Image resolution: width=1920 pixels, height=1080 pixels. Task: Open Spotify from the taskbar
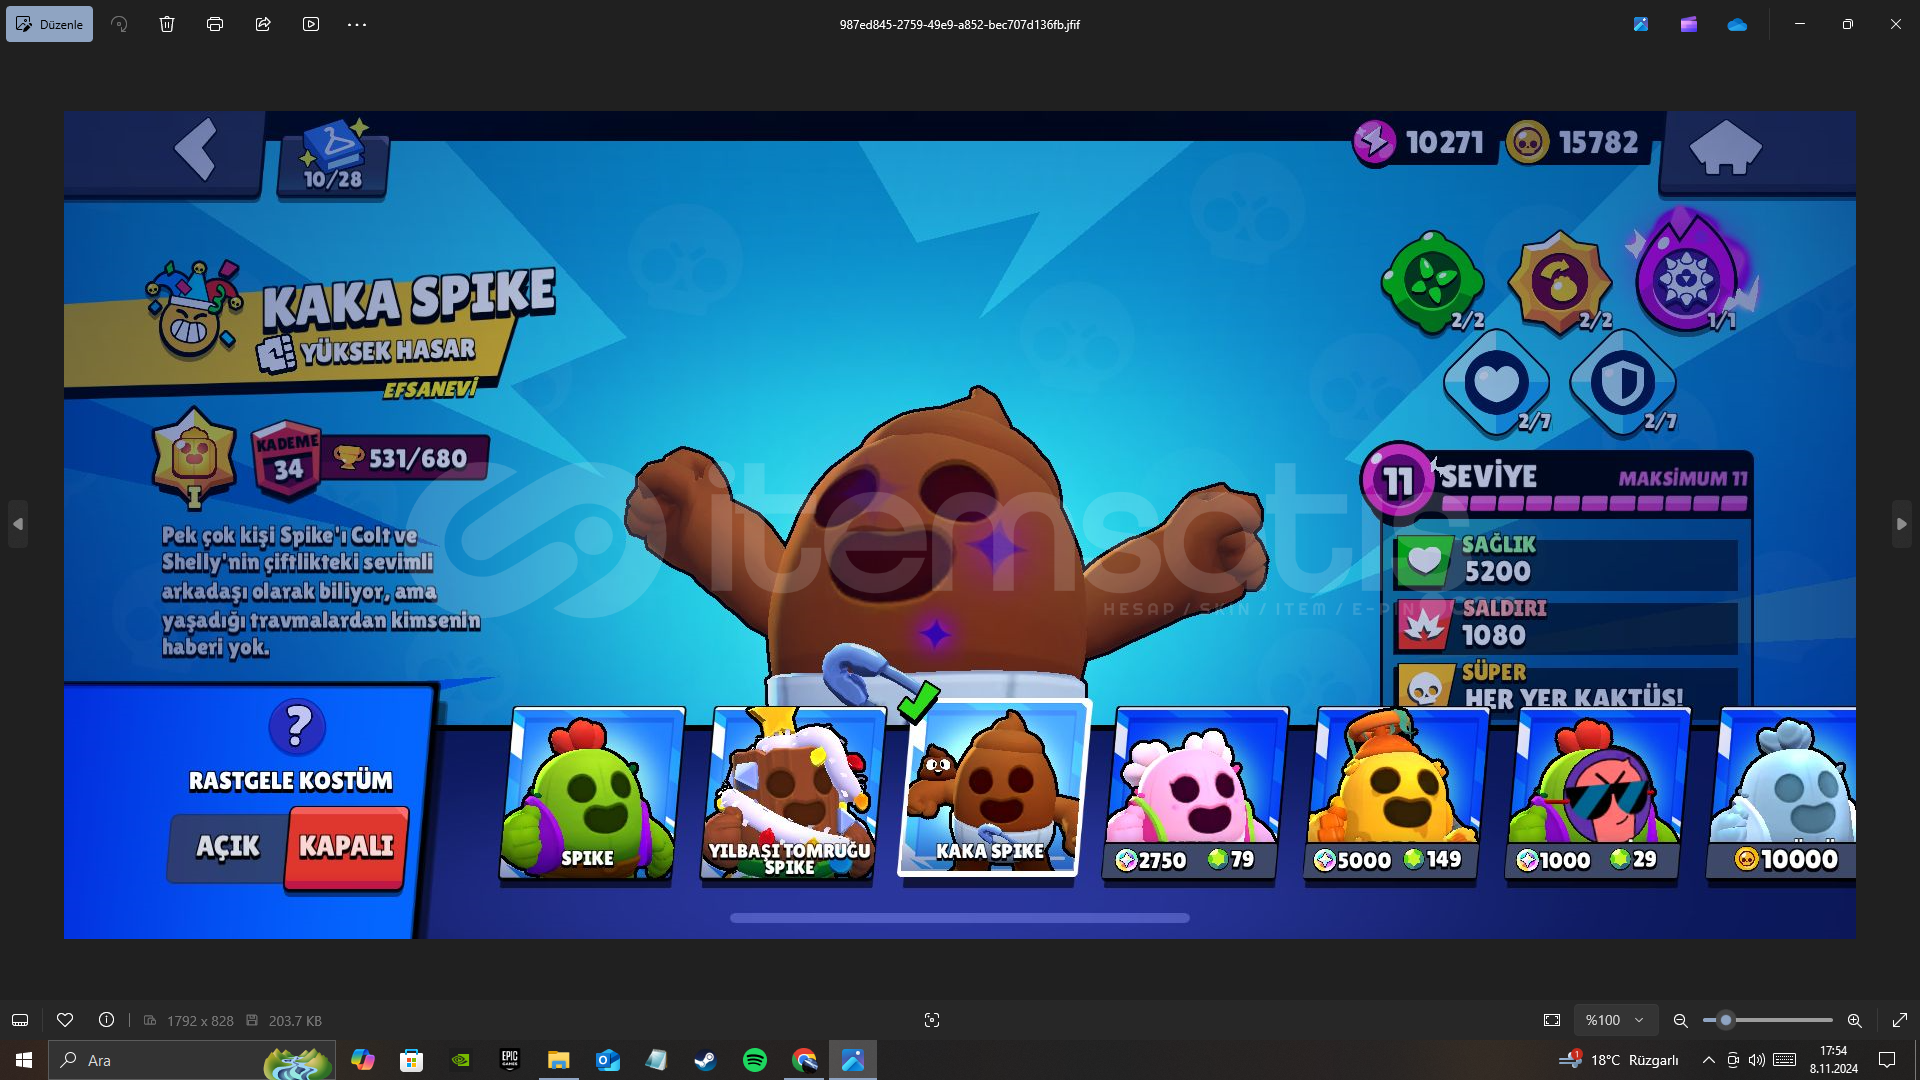pos(755,1060)
